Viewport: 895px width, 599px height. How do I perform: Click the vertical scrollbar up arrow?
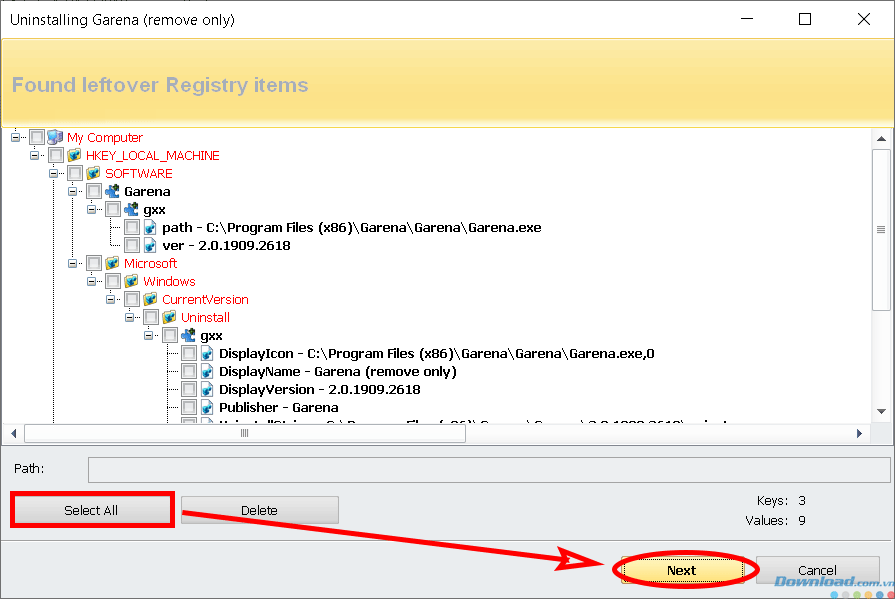click(881, 139)
